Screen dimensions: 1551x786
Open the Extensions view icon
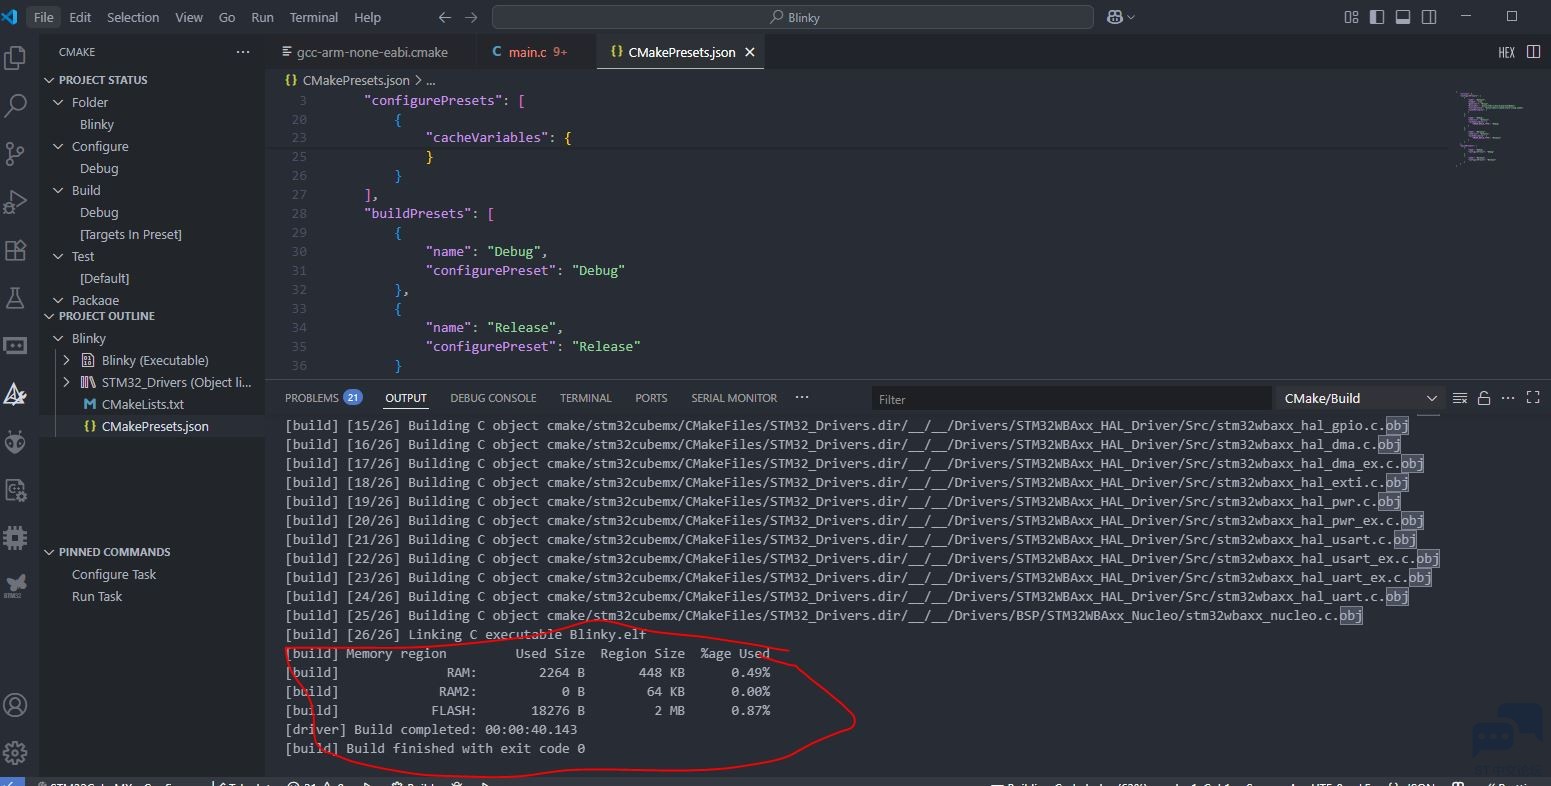[15, 249]
